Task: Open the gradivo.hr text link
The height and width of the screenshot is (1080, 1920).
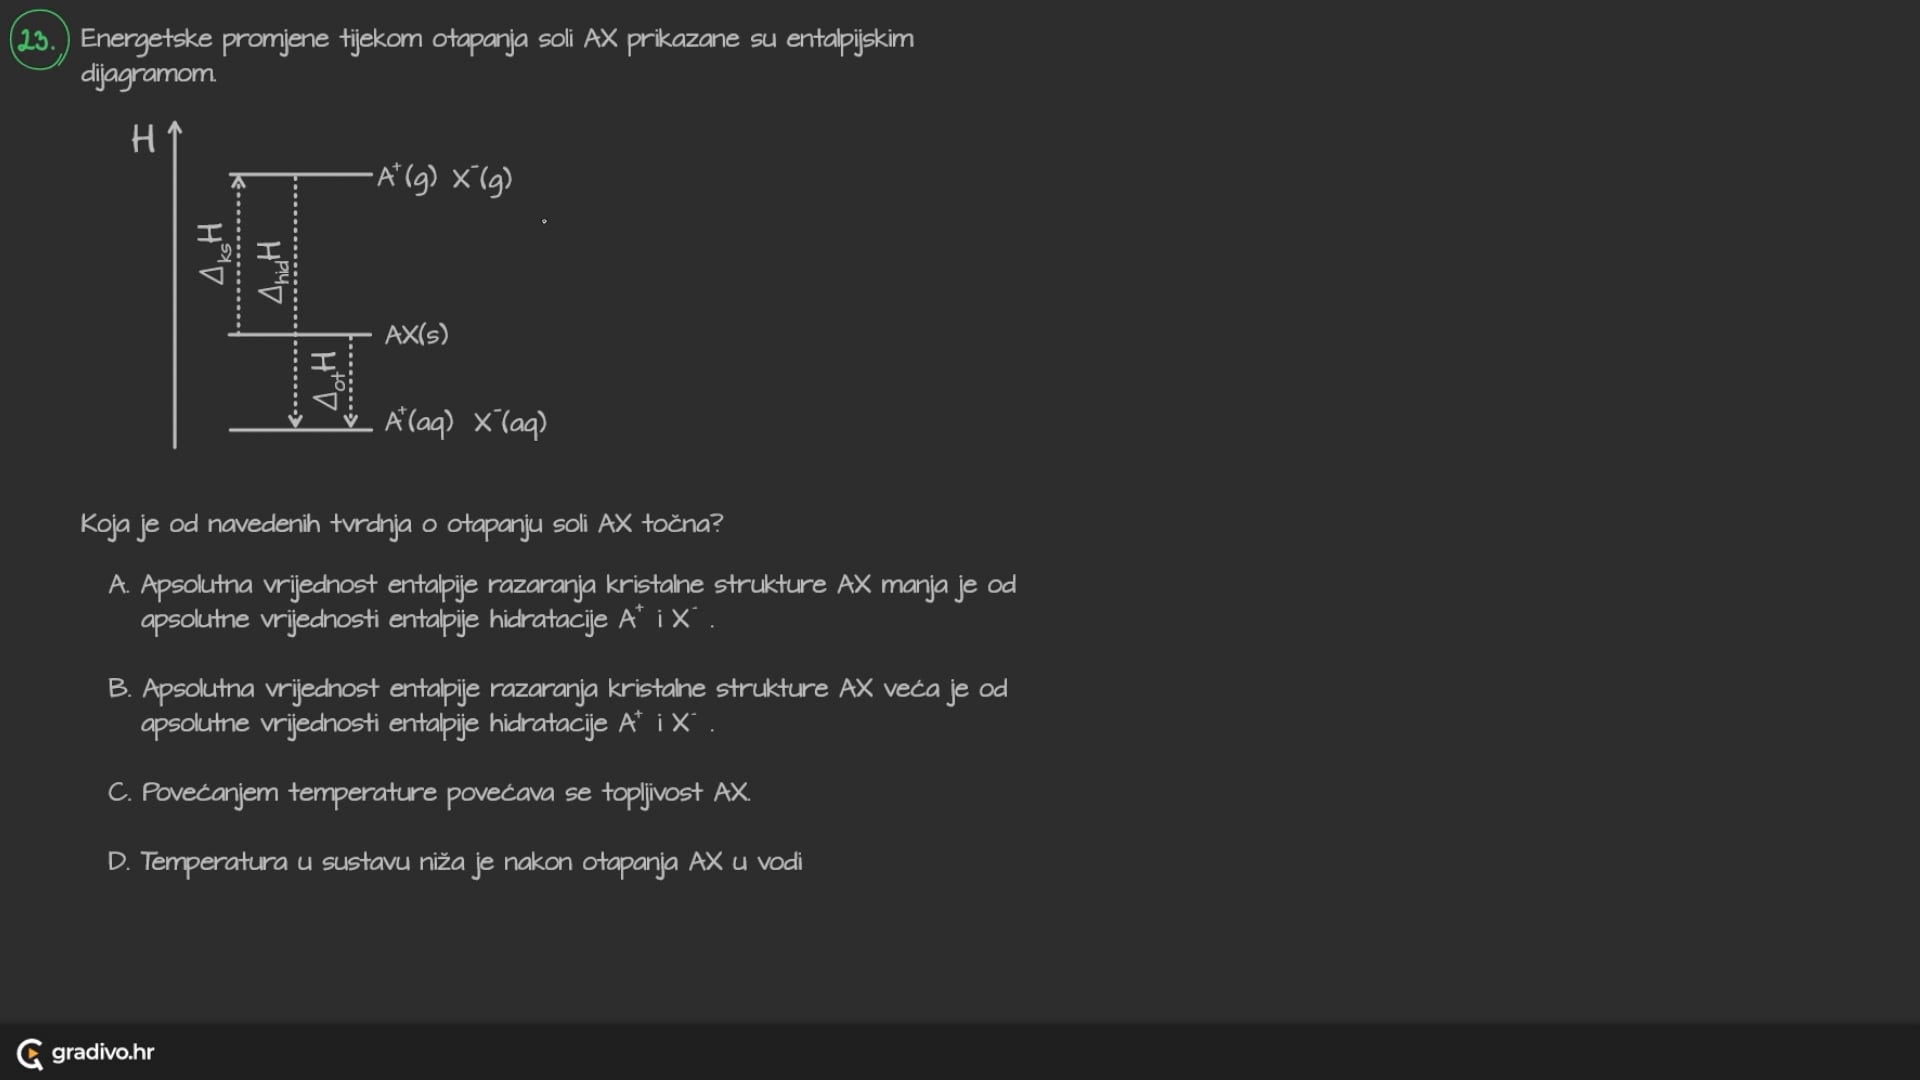Action: 102,1052
